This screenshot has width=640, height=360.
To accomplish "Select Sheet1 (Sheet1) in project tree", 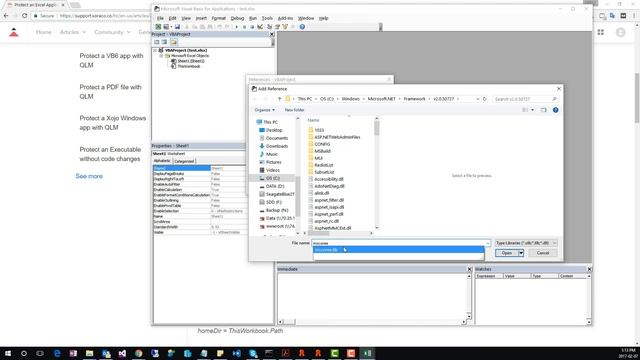I will click(191, 61).
